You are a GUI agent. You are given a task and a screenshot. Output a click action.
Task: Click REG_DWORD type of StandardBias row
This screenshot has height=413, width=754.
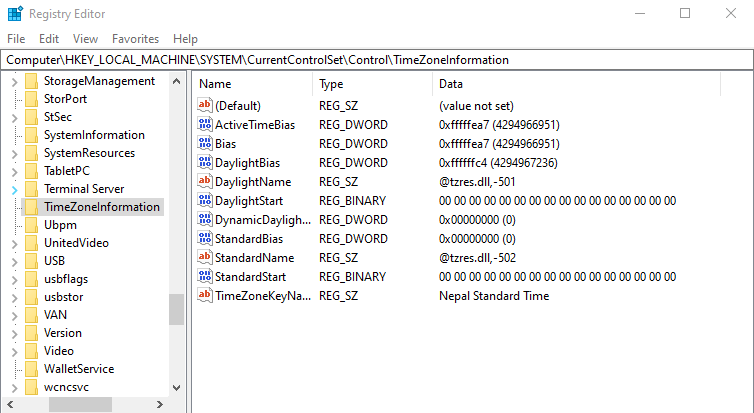click(353, 238)
